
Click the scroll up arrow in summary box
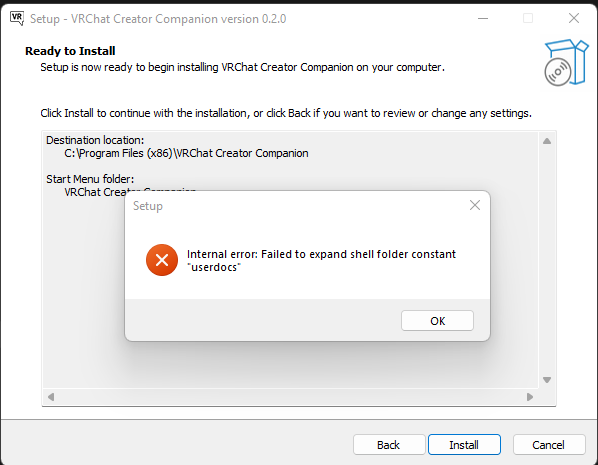click(547, 141)
